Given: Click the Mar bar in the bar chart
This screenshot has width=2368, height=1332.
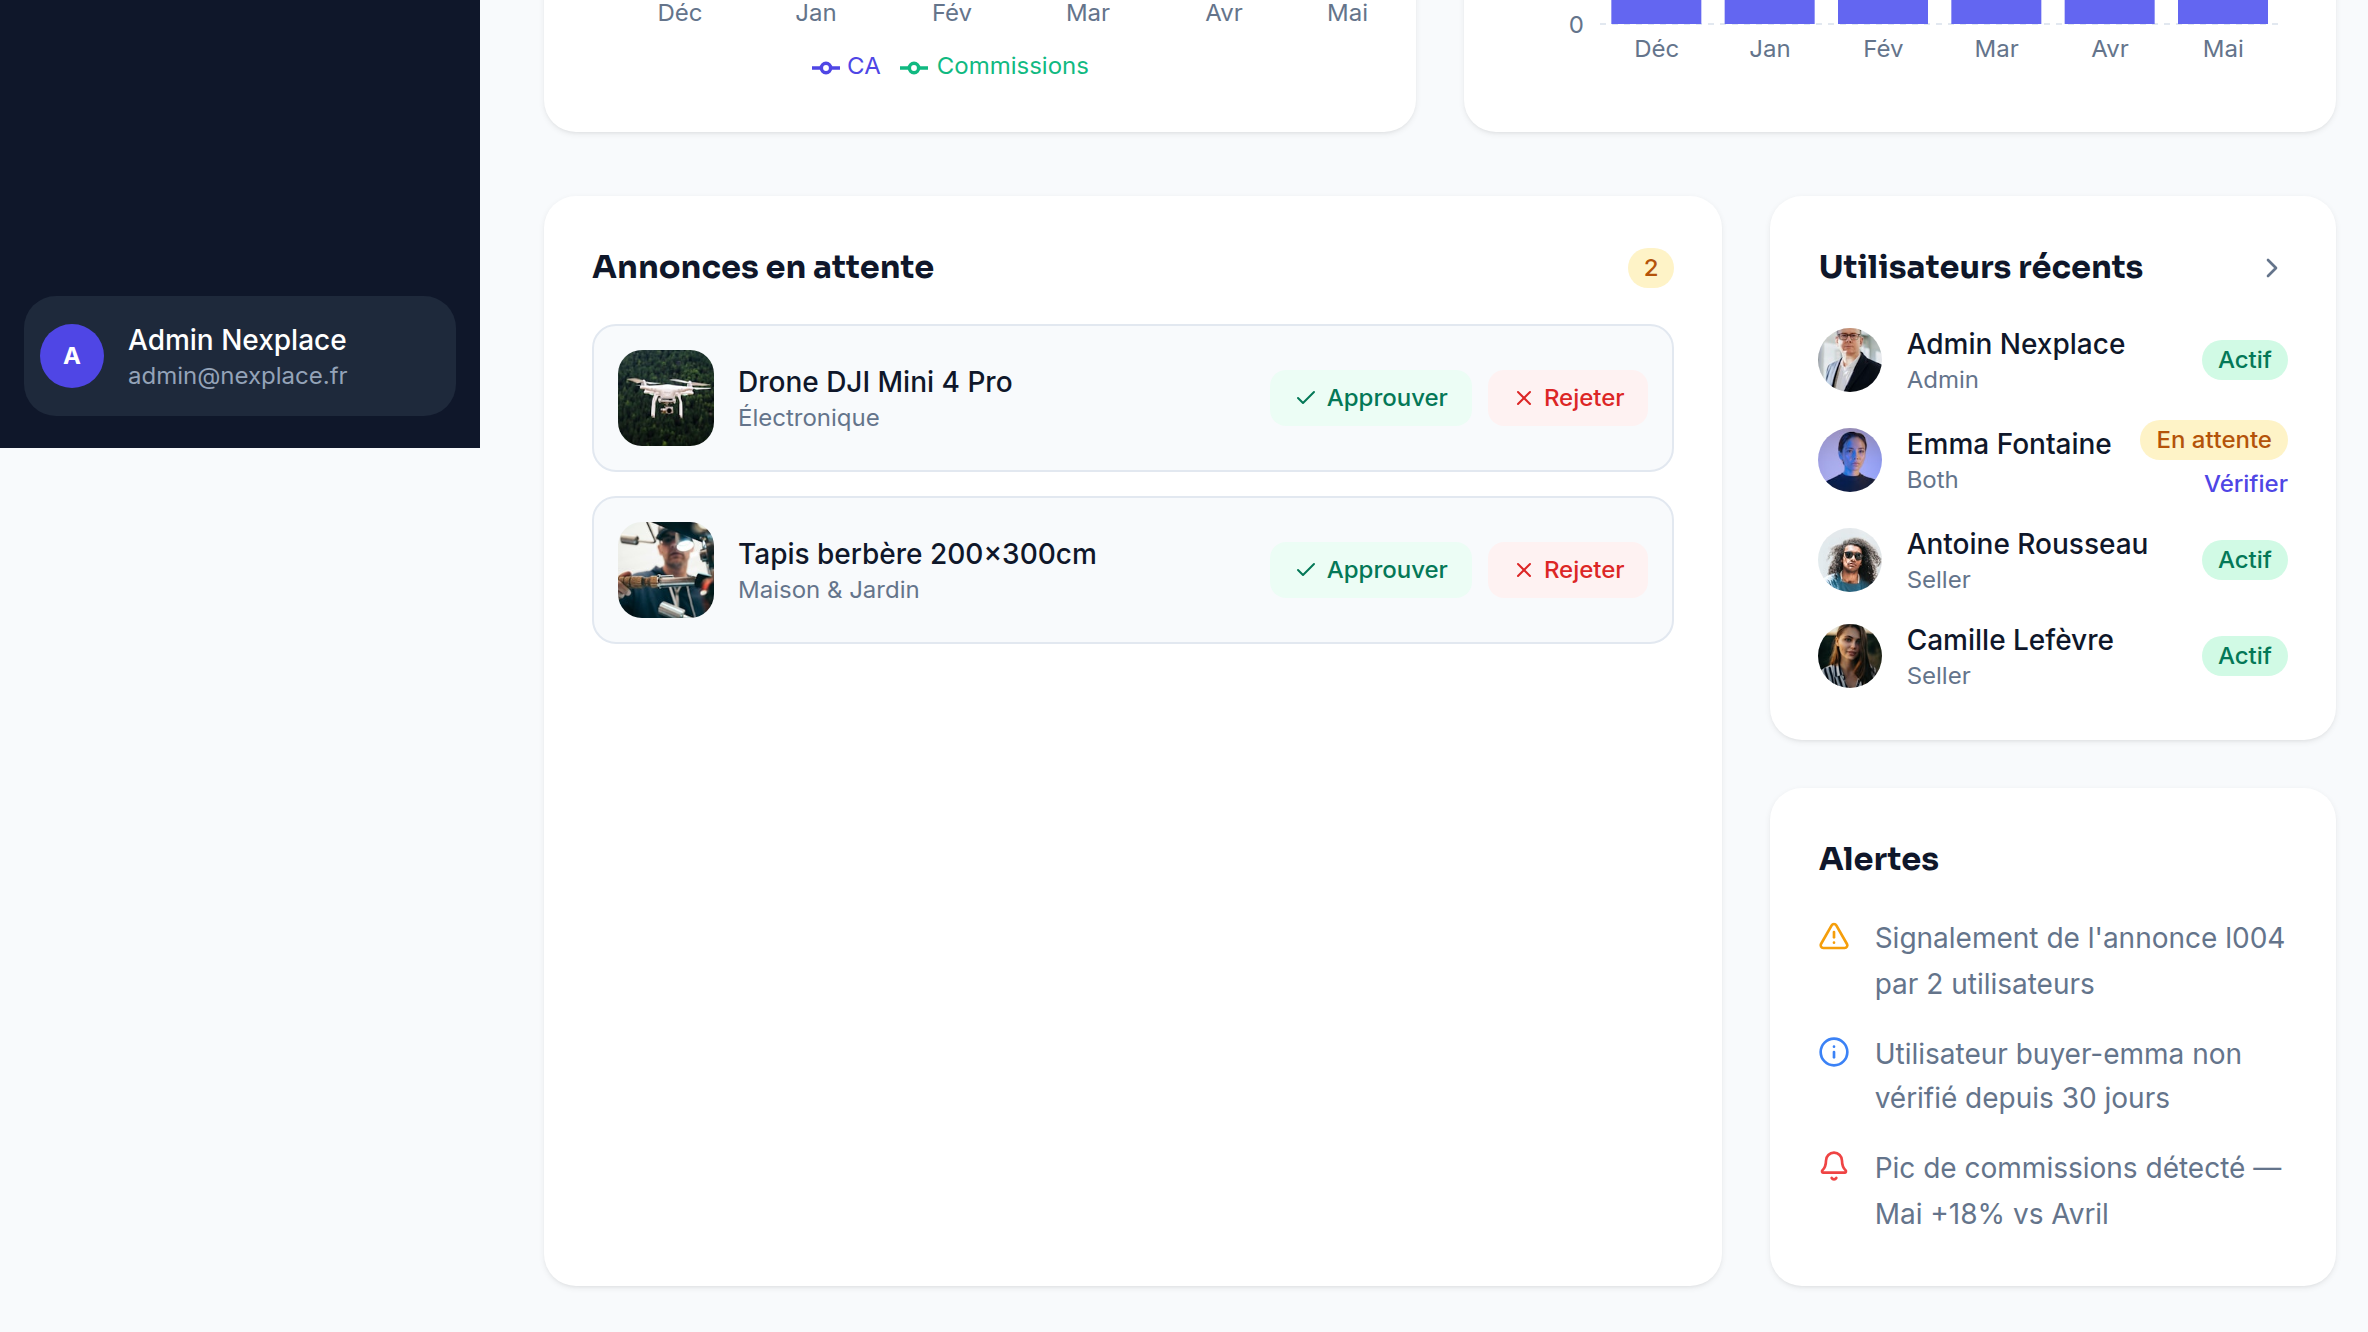Looking at the screenshot, I should [1996, 12].
